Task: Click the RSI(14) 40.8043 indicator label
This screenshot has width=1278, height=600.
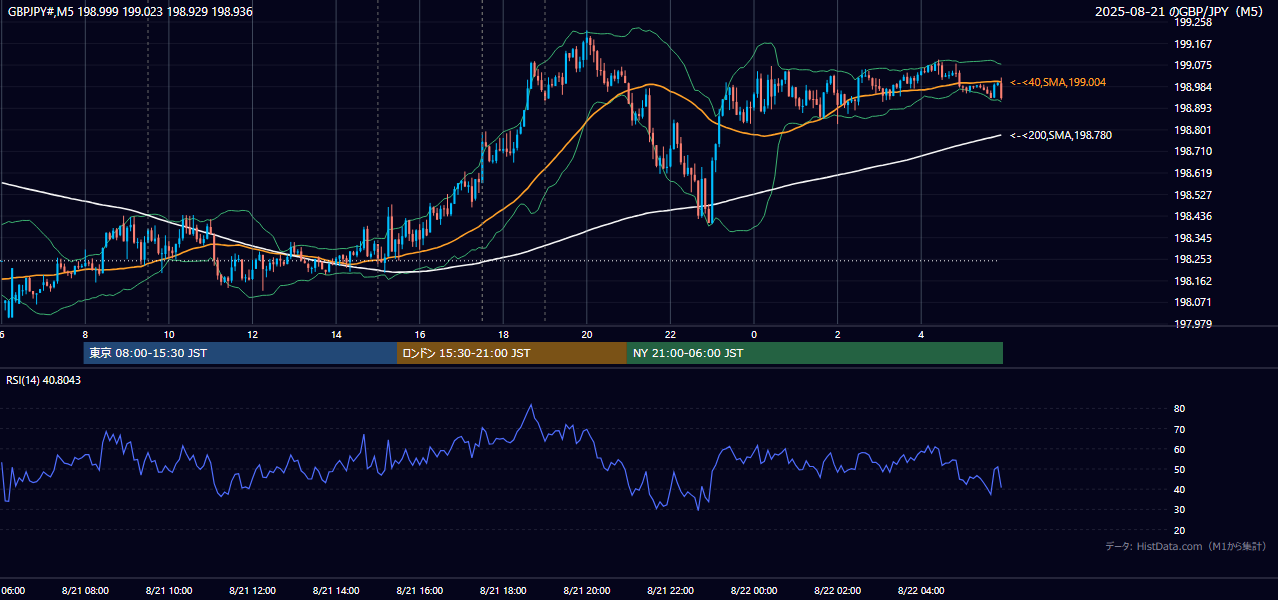Action: [44, 380]
